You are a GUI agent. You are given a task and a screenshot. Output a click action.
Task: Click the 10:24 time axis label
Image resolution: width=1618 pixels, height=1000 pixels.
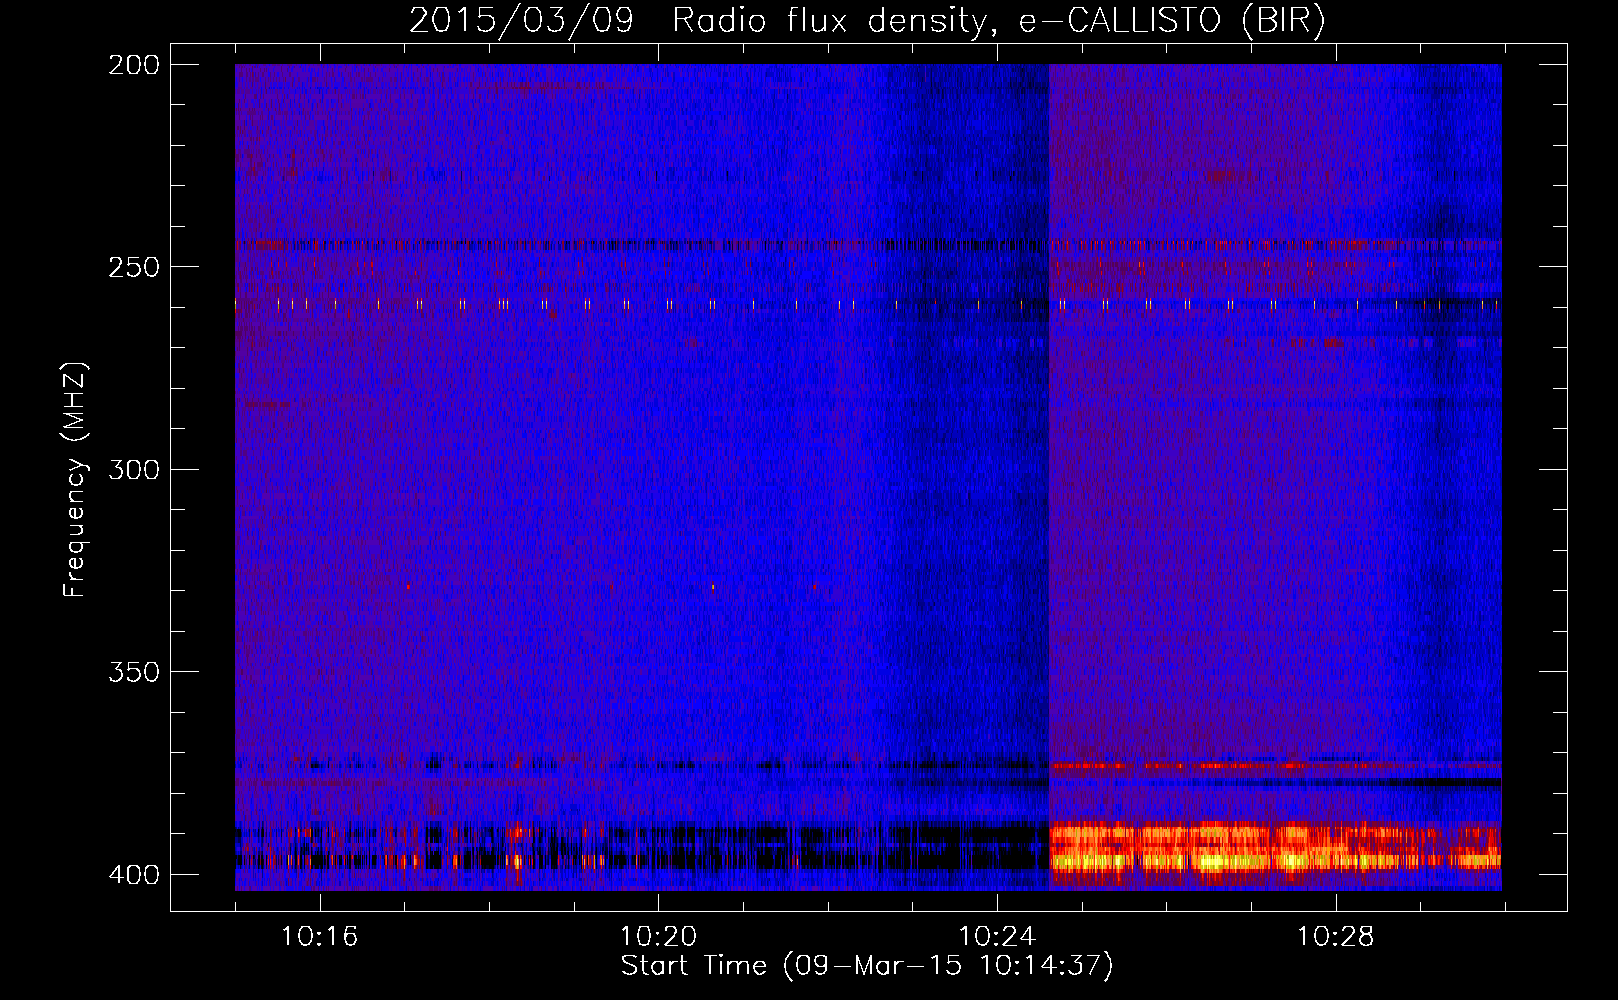point(997,936)
